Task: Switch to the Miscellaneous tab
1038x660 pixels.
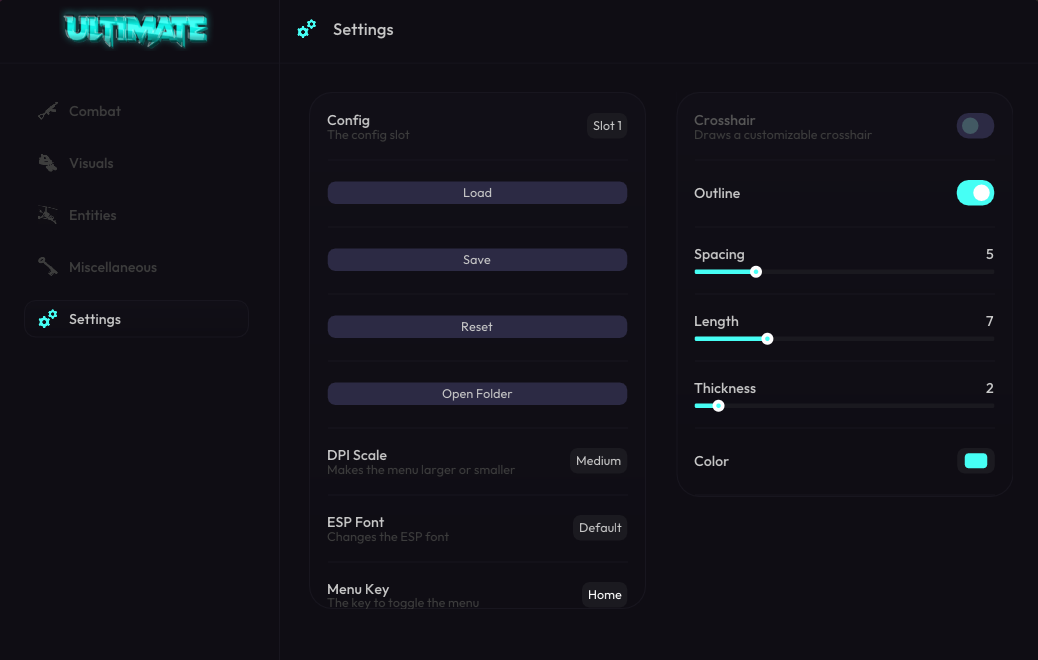Action: tap(112, 267)
